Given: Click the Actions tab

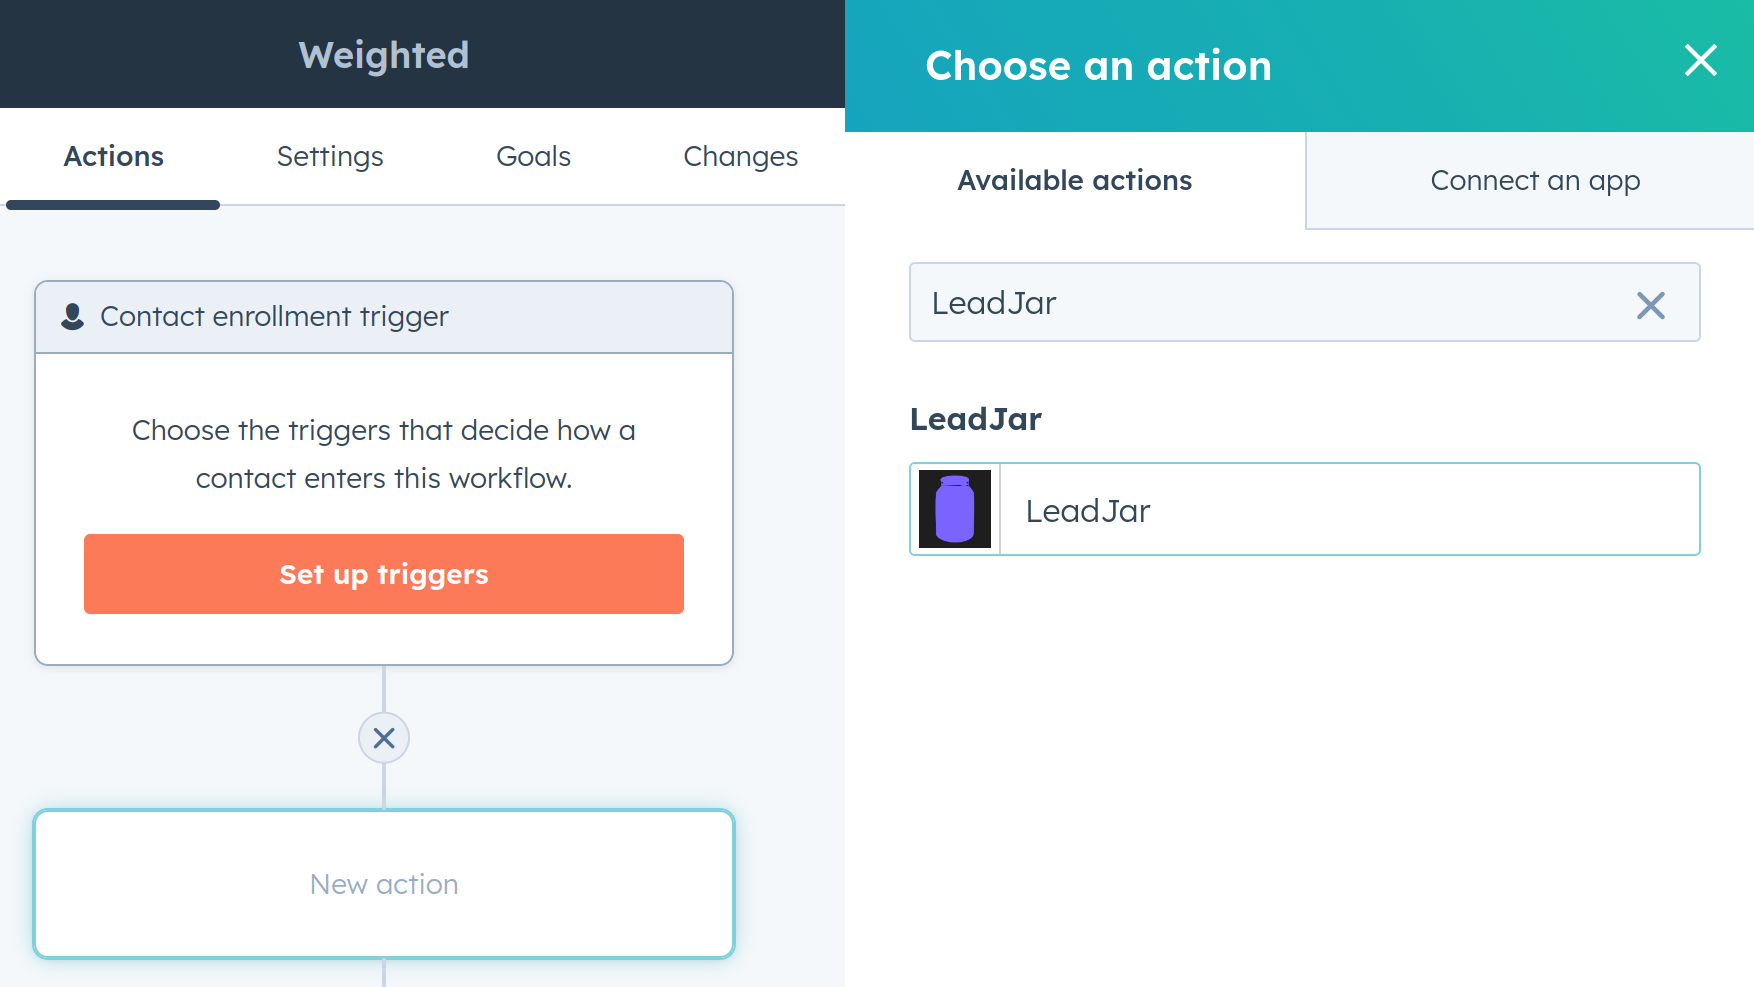Looking at the screenshot, I should pos(113,156).
